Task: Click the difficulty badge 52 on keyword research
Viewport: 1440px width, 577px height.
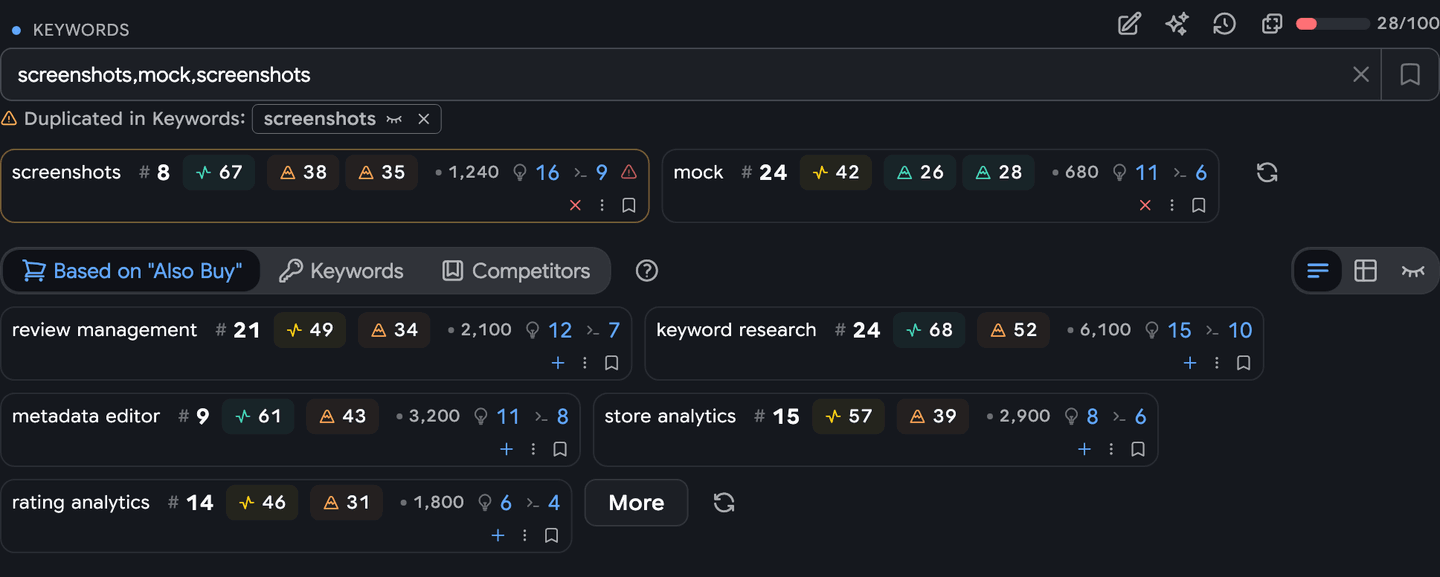Action: click(x=1013, y=330)
